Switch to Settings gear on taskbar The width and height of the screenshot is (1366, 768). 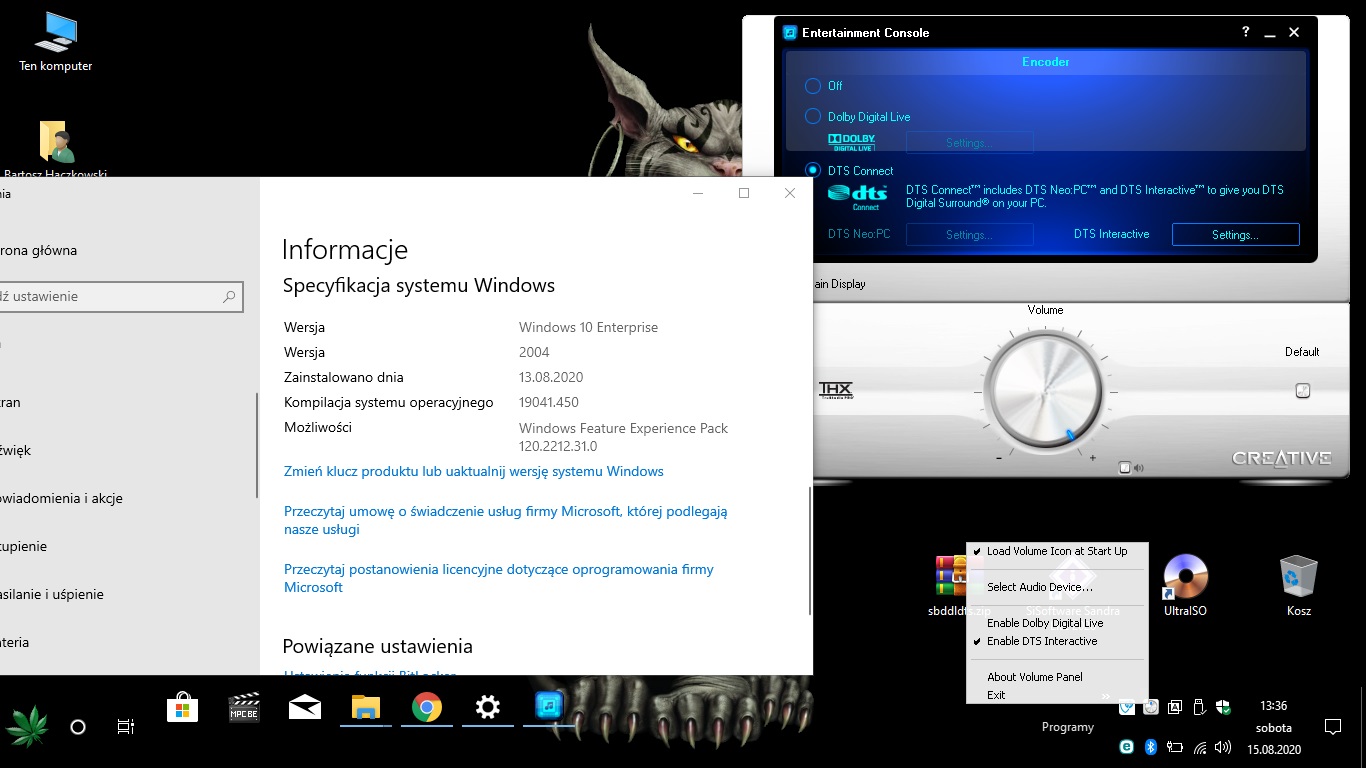tap(488, 708)
